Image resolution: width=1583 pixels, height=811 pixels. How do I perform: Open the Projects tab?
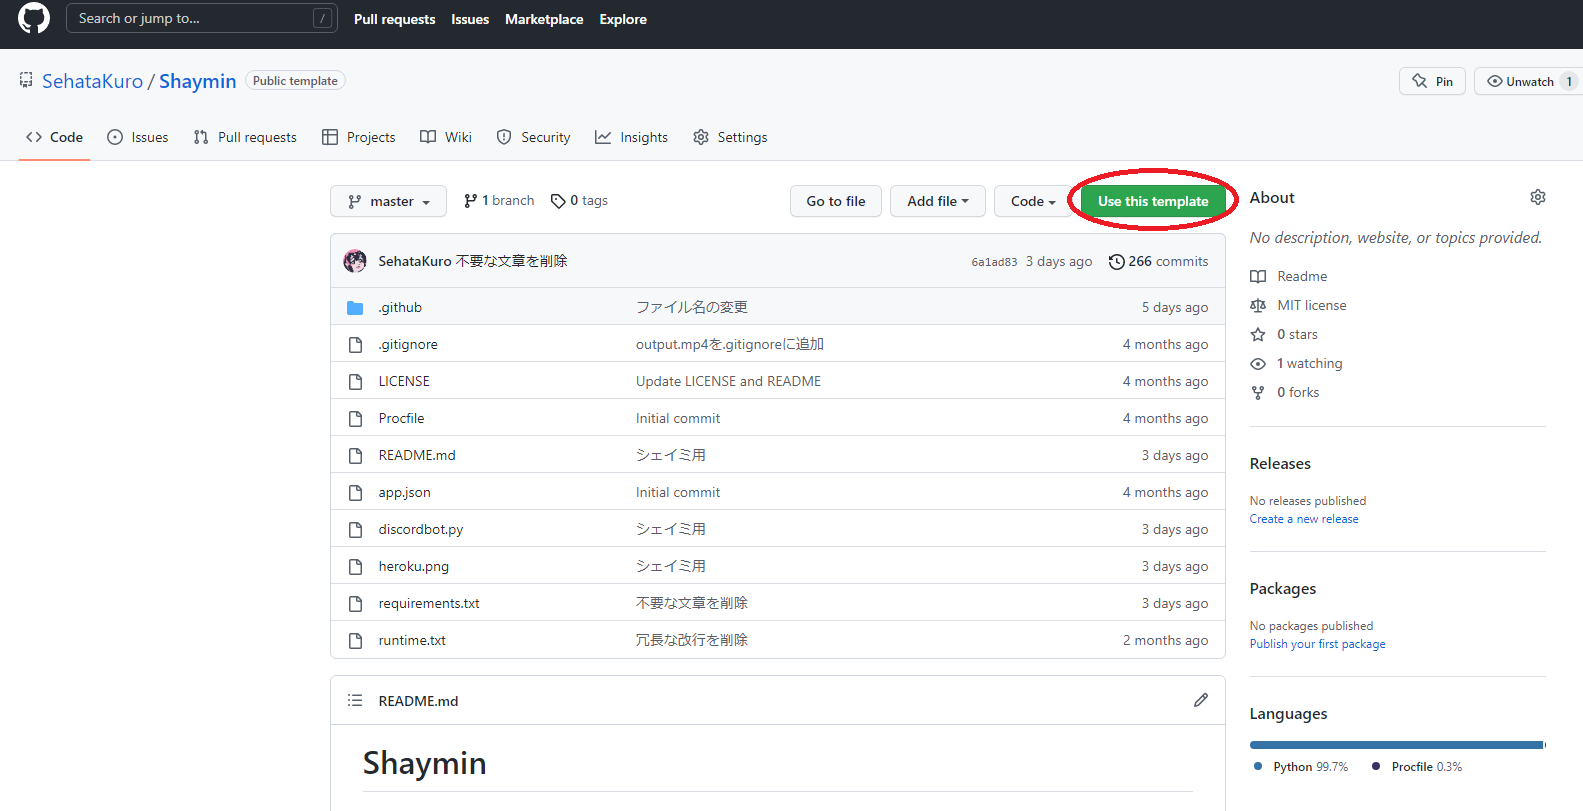click(x=359, y=137)
